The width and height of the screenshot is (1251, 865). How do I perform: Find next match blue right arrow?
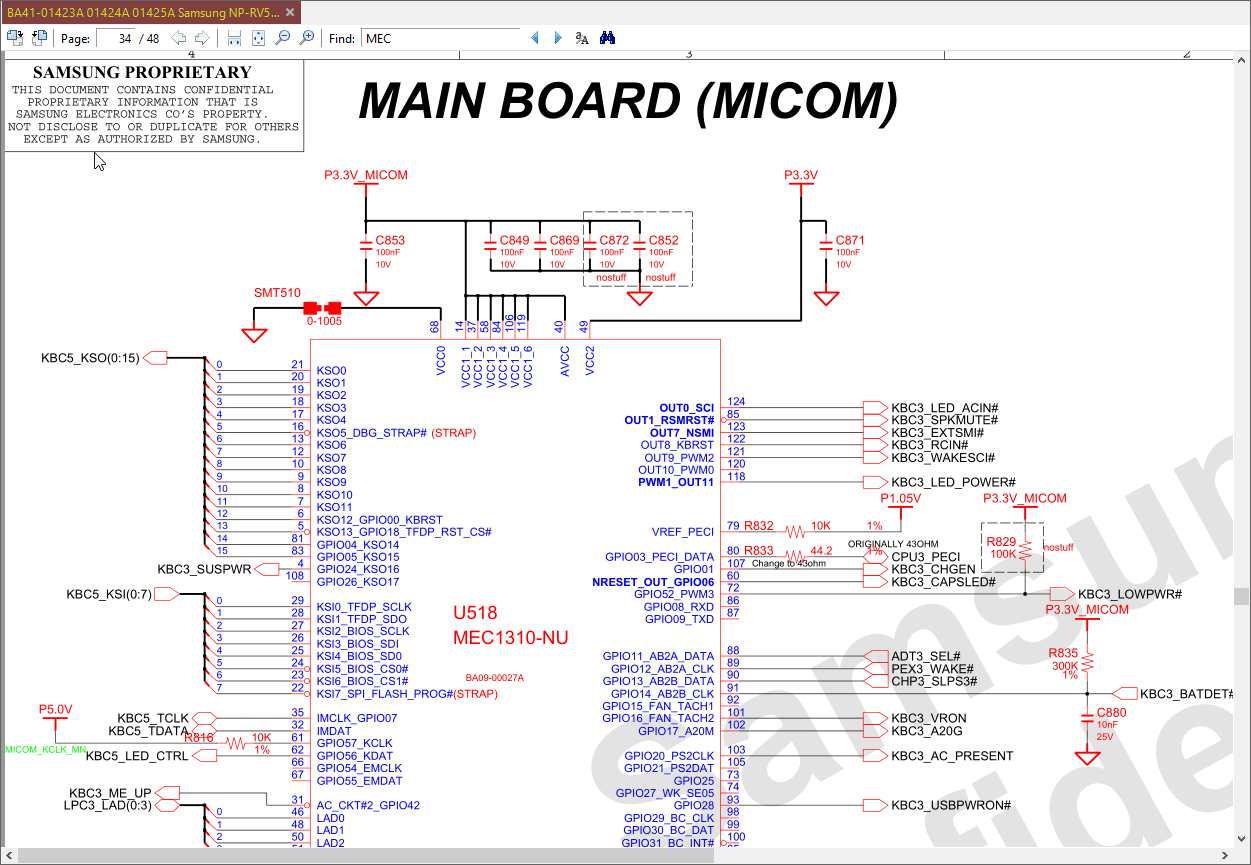(x=557, y=38)
